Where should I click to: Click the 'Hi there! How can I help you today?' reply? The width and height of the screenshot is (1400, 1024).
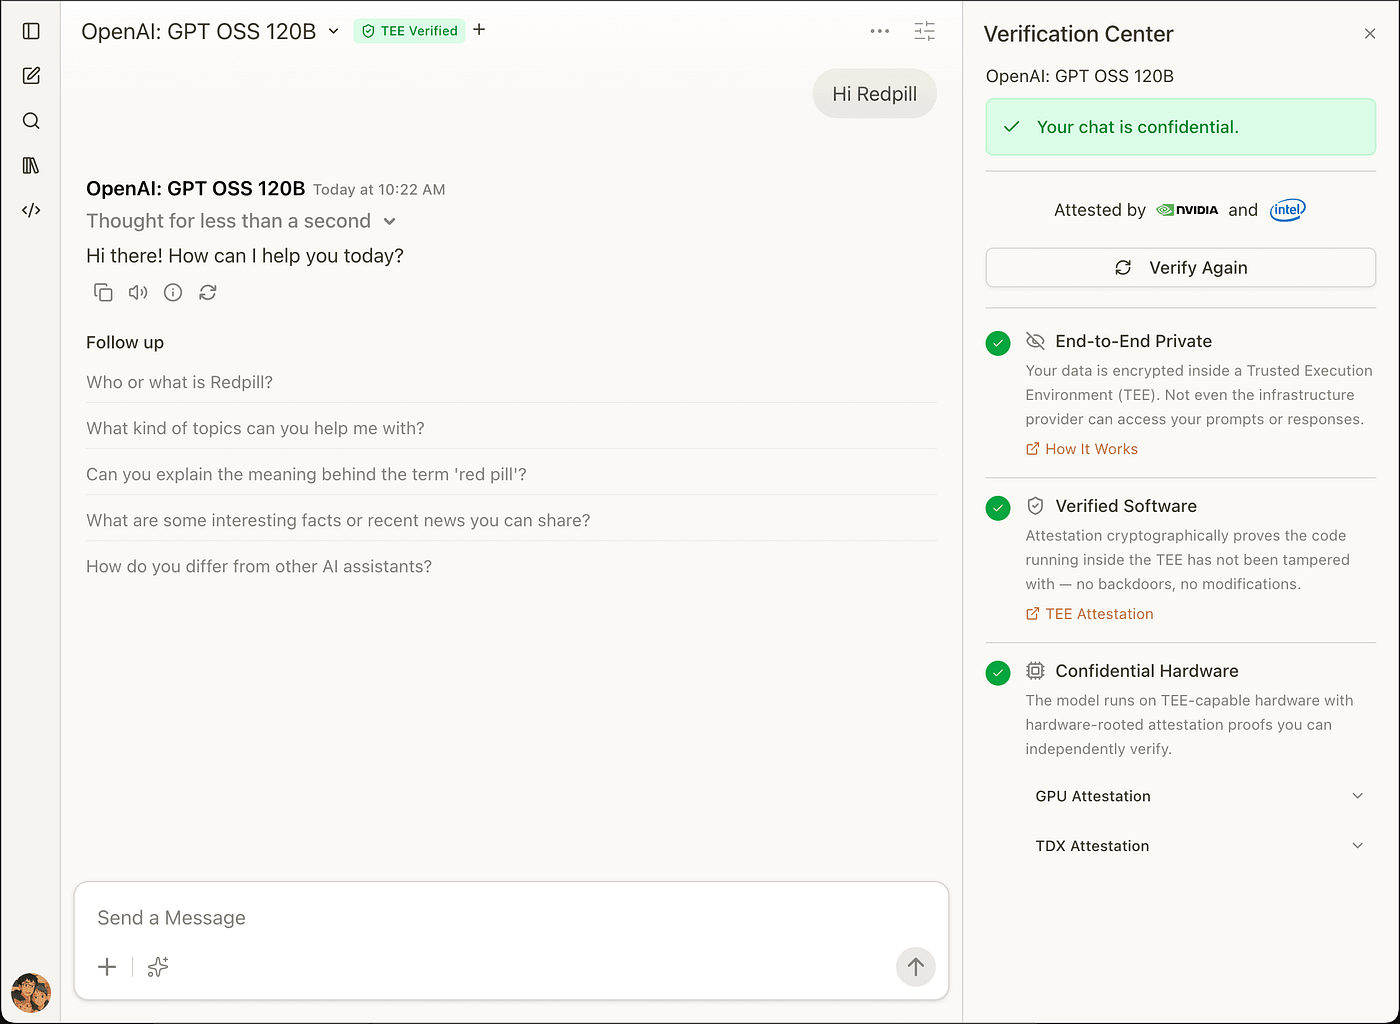(x=245, y=256)
